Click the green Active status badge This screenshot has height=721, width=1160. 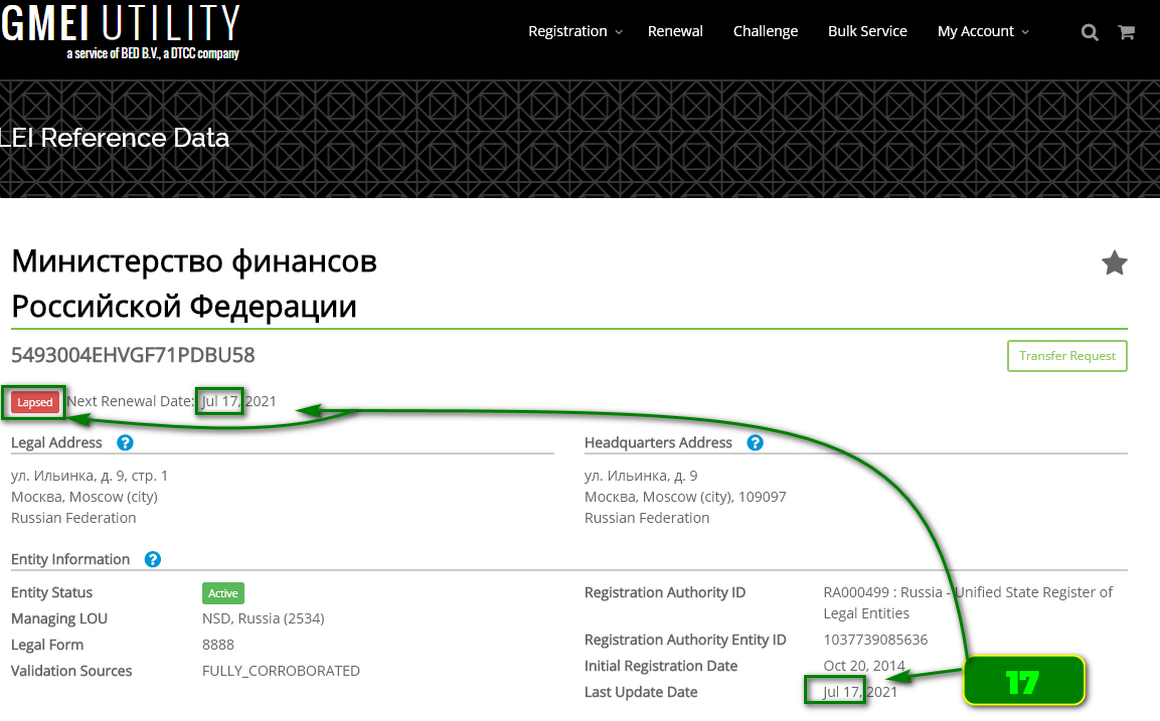coord(223,593)
